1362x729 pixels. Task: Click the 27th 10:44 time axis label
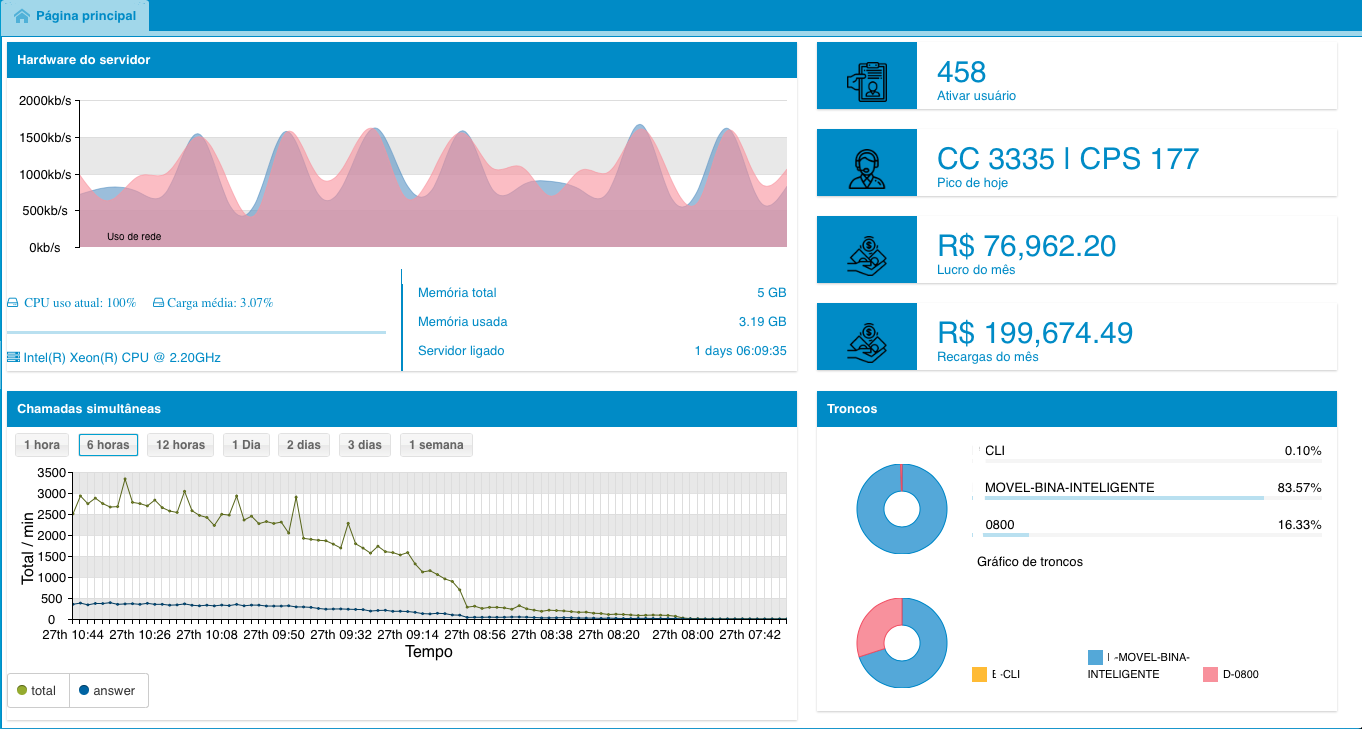point(72,634)
